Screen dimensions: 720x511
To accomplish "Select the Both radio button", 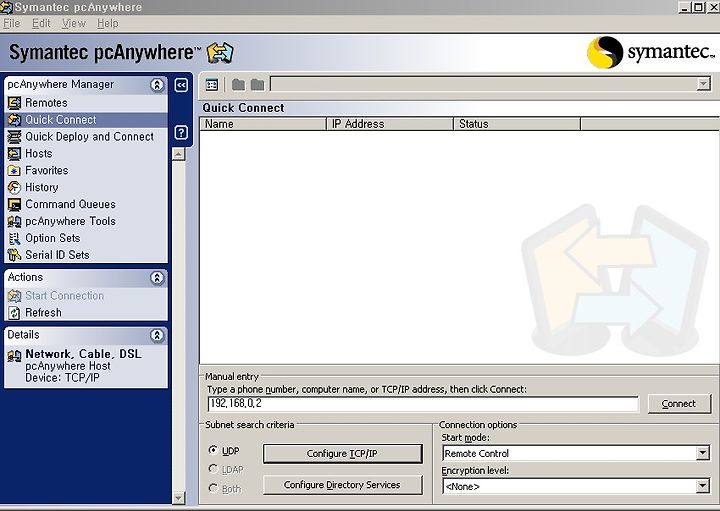I will click(213, 488).
